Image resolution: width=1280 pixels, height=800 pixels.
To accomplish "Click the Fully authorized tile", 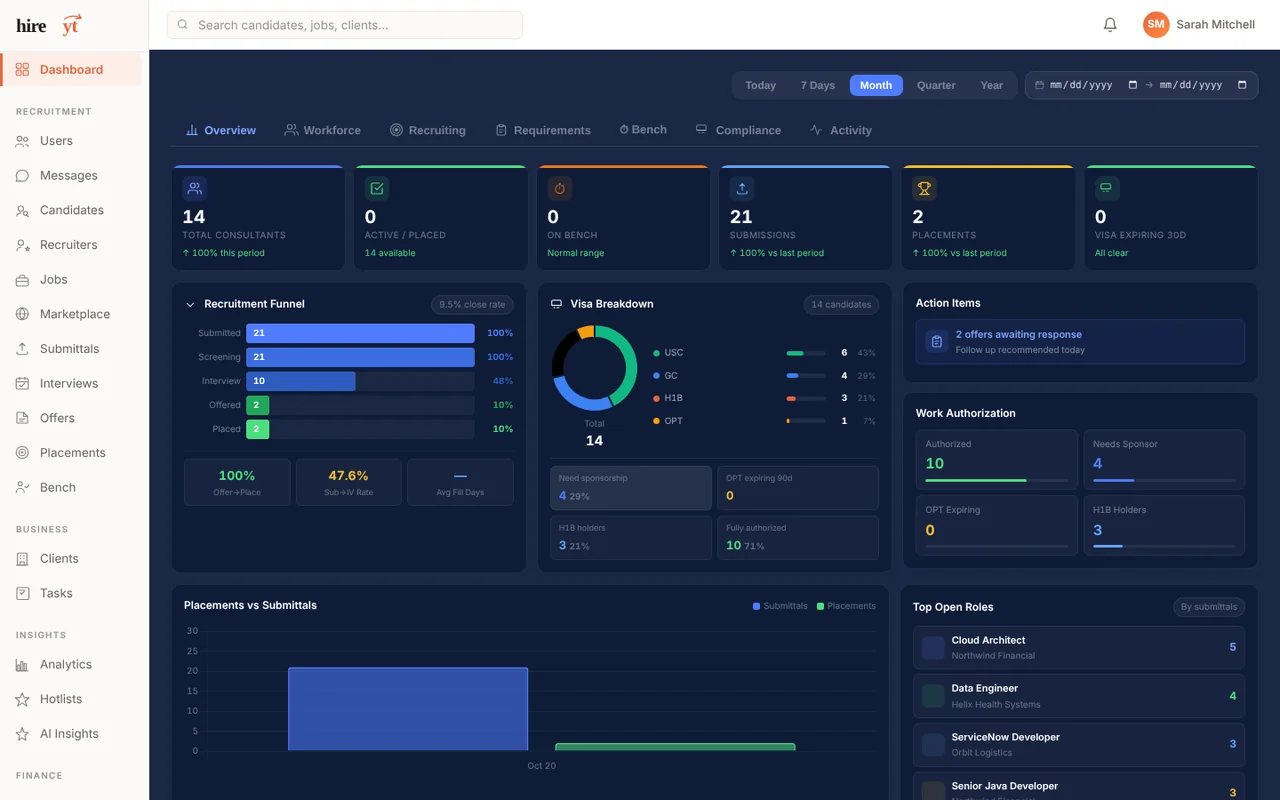I will click(x=798, y=538).
